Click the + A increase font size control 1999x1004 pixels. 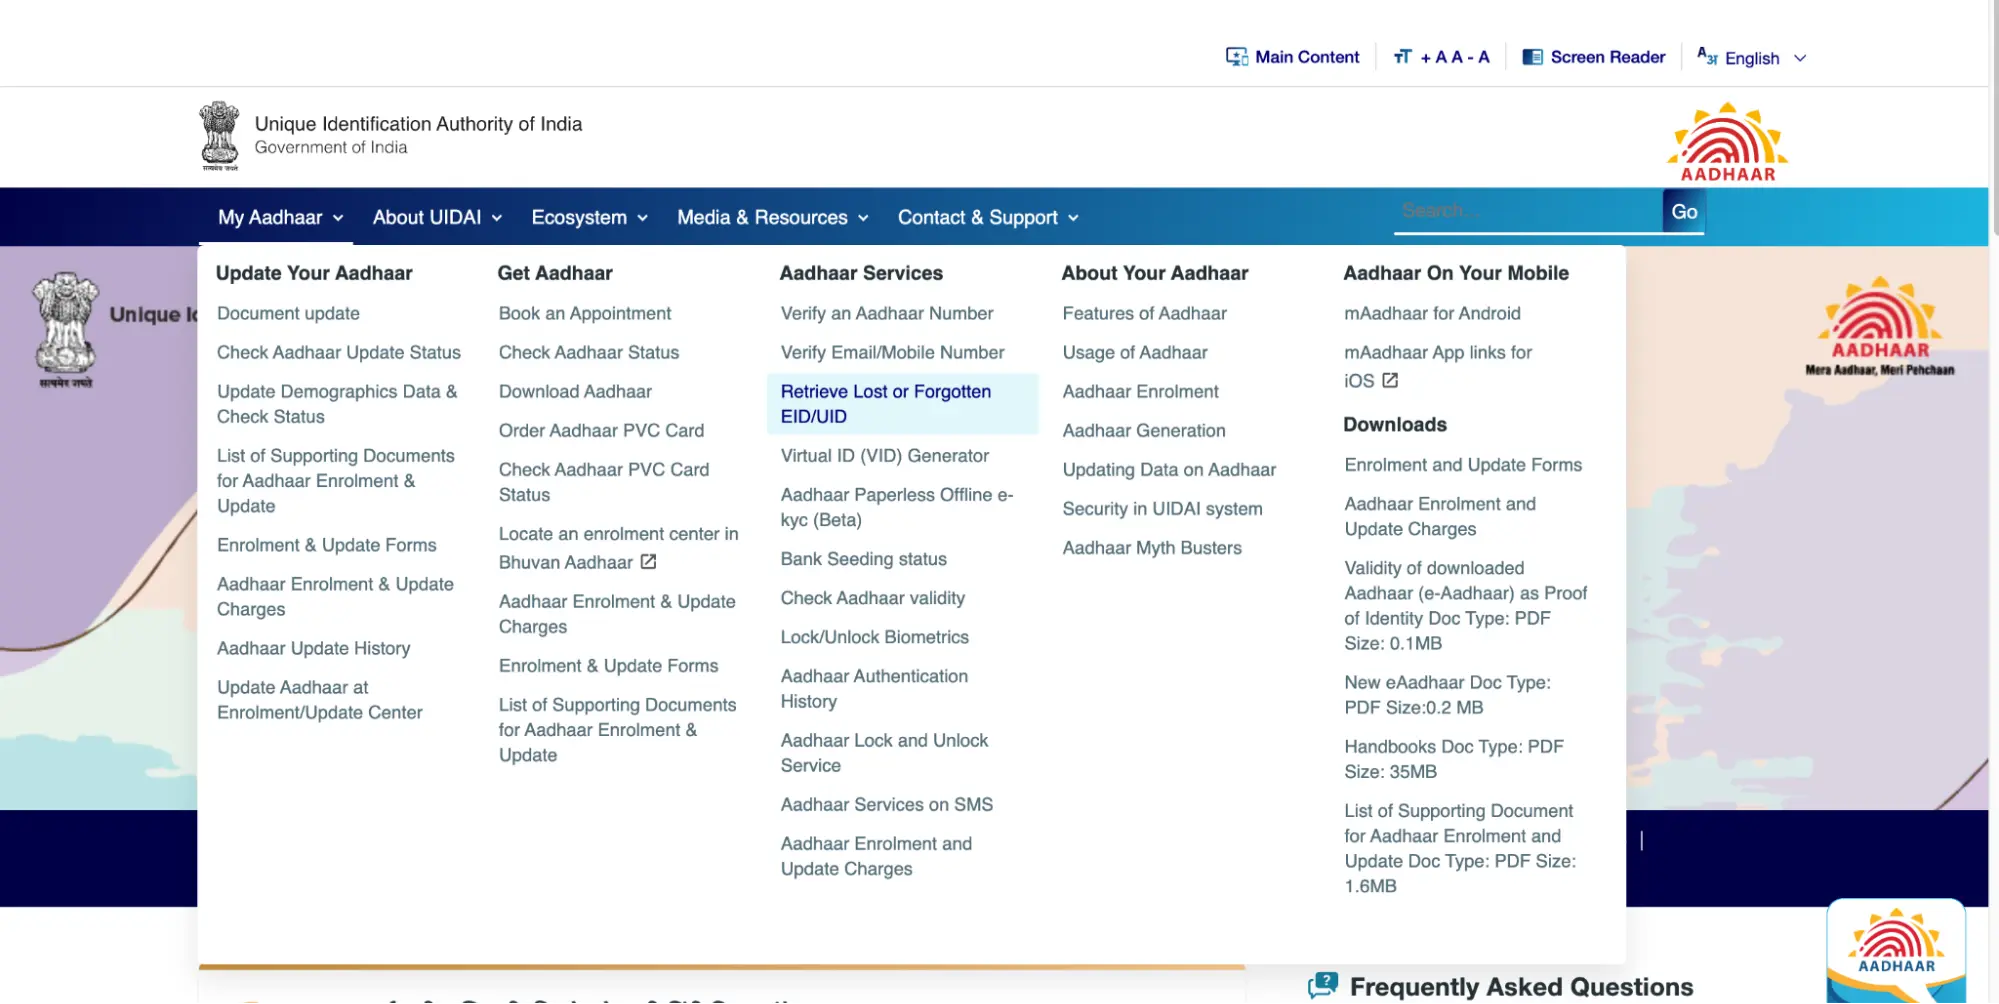pyautogui.click(x=1433, y=57)
